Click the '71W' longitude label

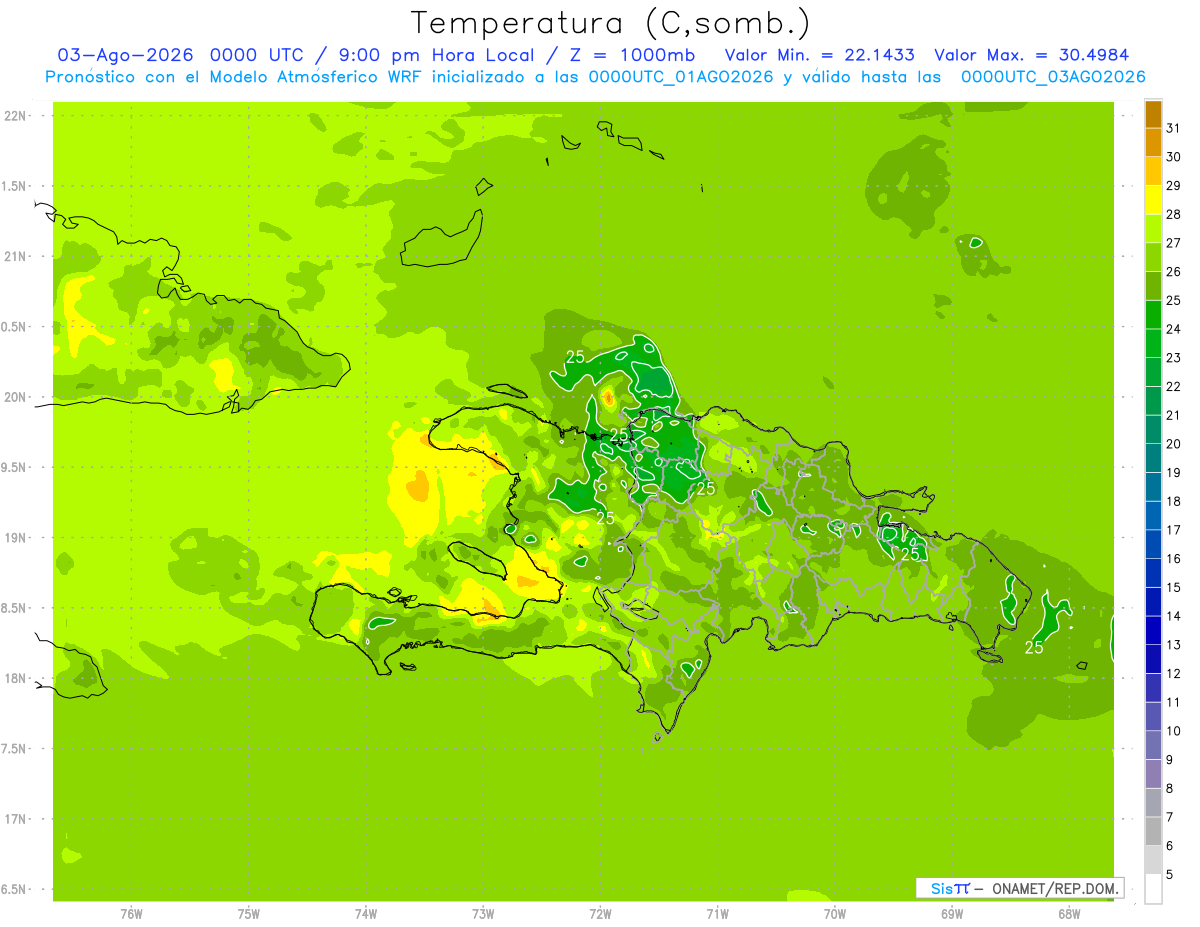pos(717,915)
